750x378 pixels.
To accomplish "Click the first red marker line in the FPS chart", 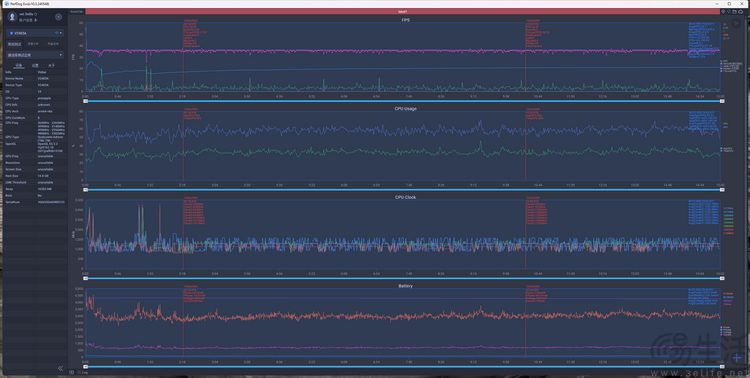I will [x=183, y=57].
